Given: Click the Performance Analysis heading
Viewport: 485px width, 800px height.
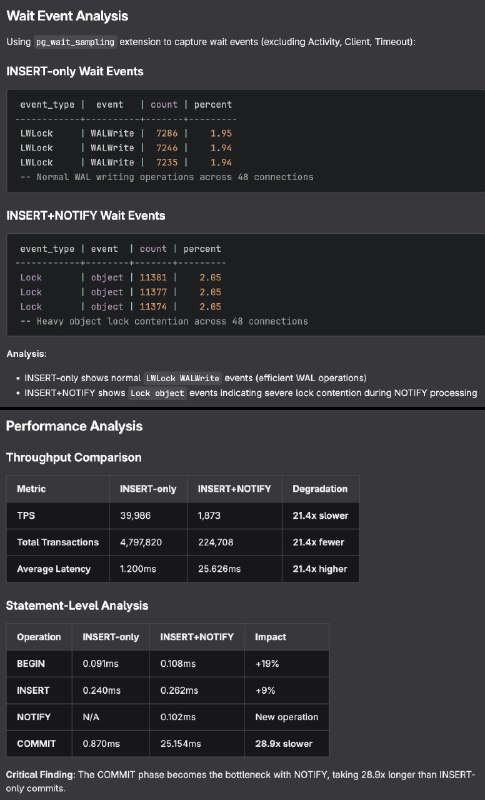Looking at the screenshot, I should (x=74, y=427).
